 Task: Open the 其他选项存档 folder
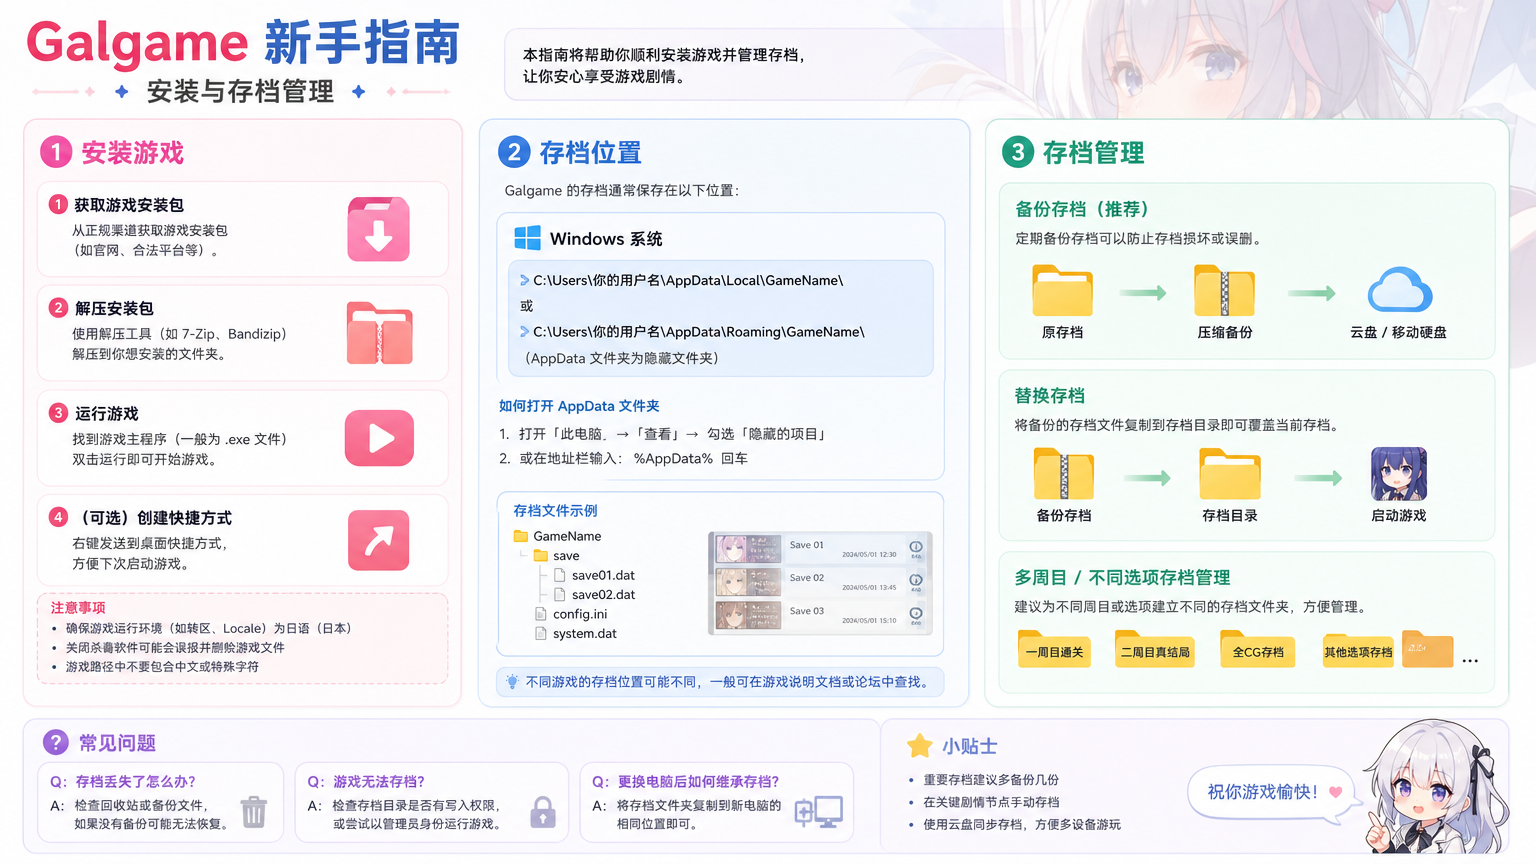pyautogui.click(x=1358, y=650)
